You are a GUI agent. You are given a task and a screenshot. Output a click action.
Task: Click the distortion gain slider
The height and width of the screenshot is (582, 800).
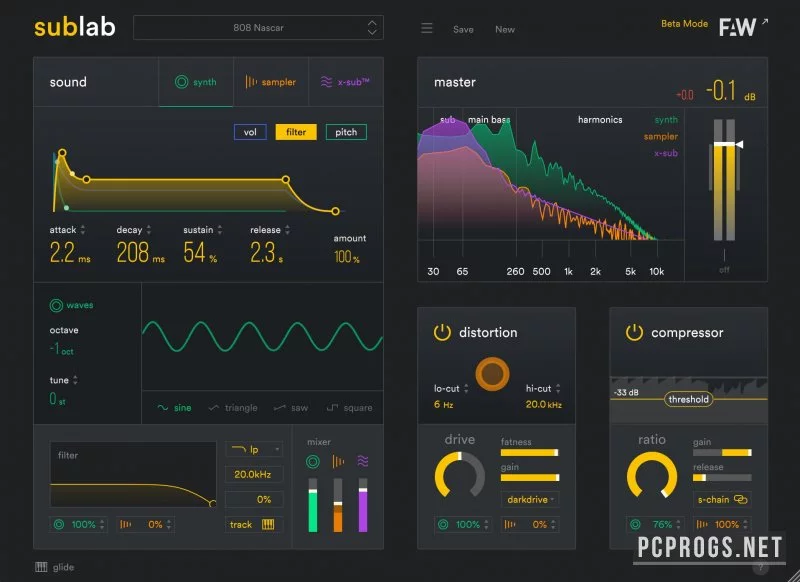coord(530,477)
